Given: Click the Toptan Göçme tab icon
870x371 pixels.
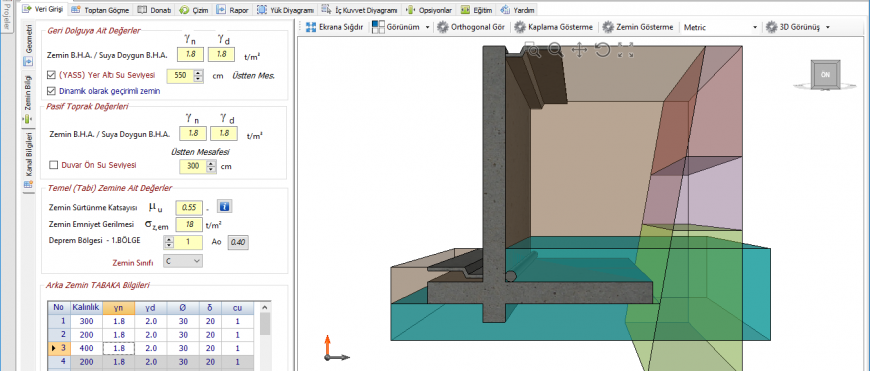Looking at the screenshot, I should [x=75, y=9].
